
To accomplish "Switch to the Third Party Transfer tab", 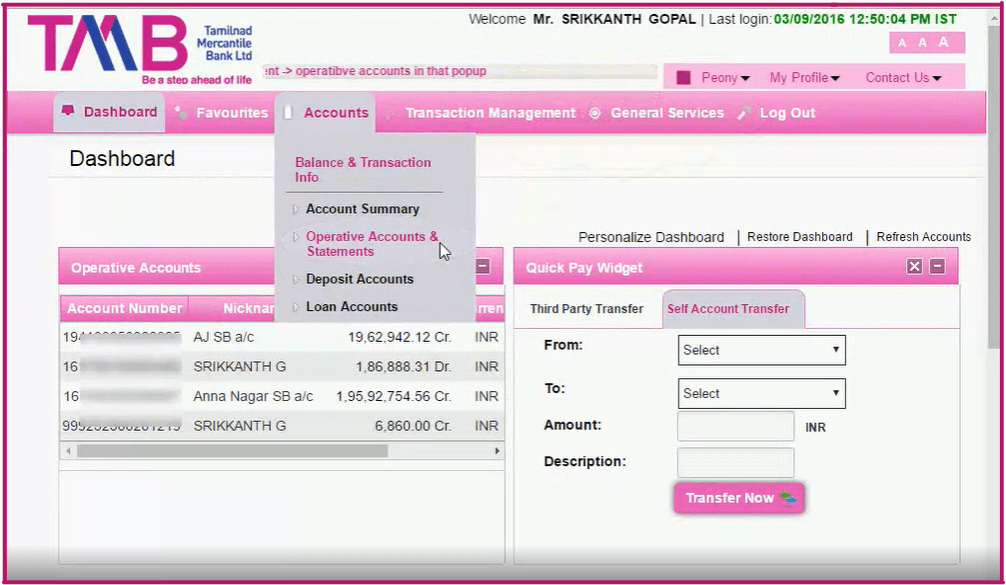I will (588, 309).
